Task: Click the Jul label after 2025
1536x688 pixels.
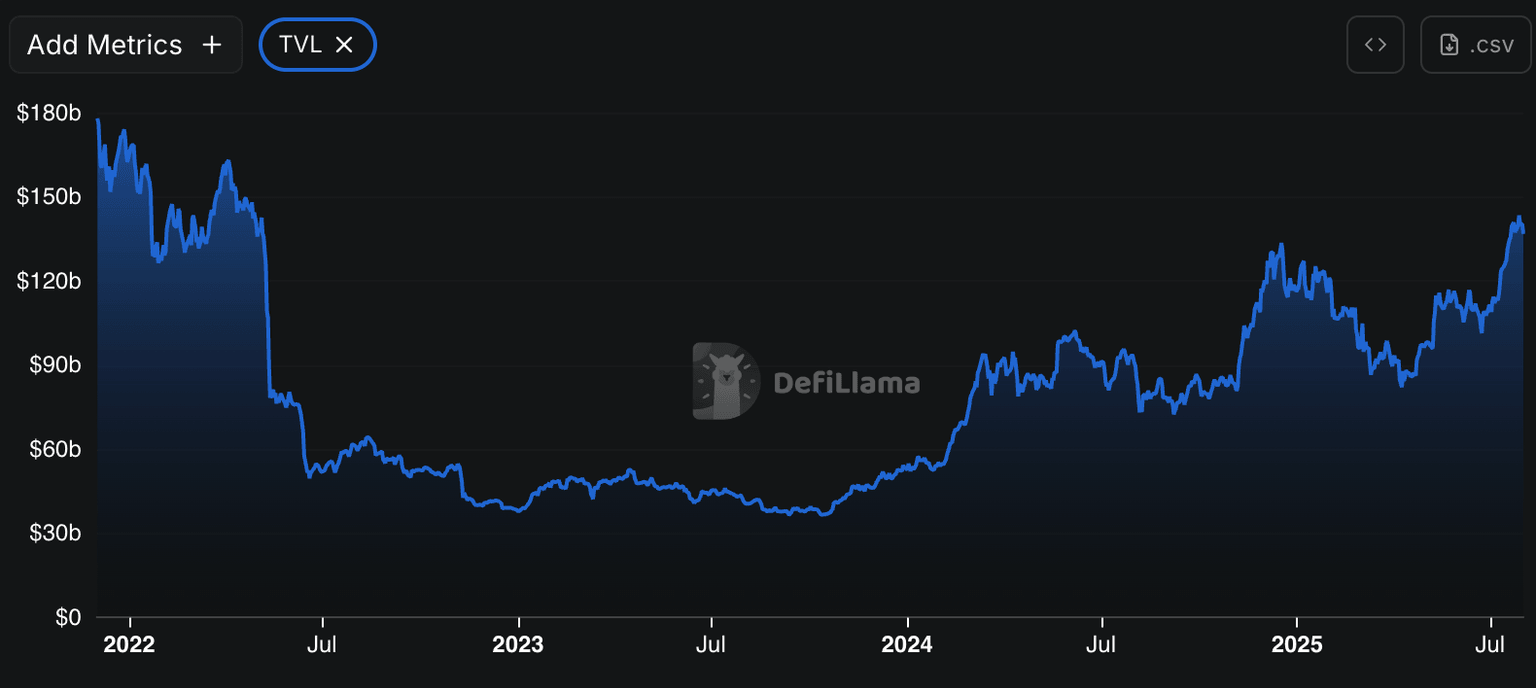Action: [x=1490, y=645]
